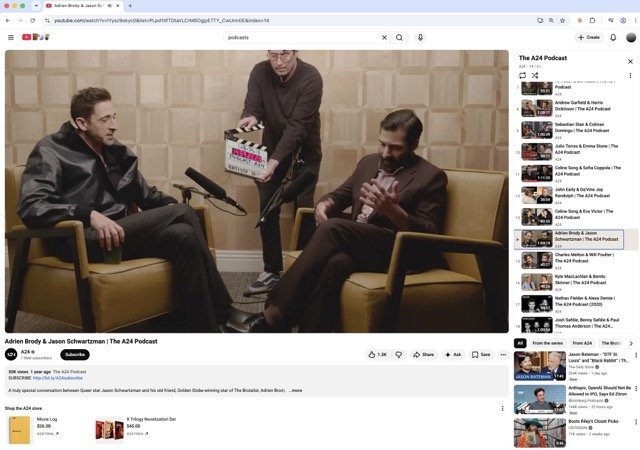Open the YouTube hamburger guide menu
Screen dimensions: 640x450
[x=11, y=37]
